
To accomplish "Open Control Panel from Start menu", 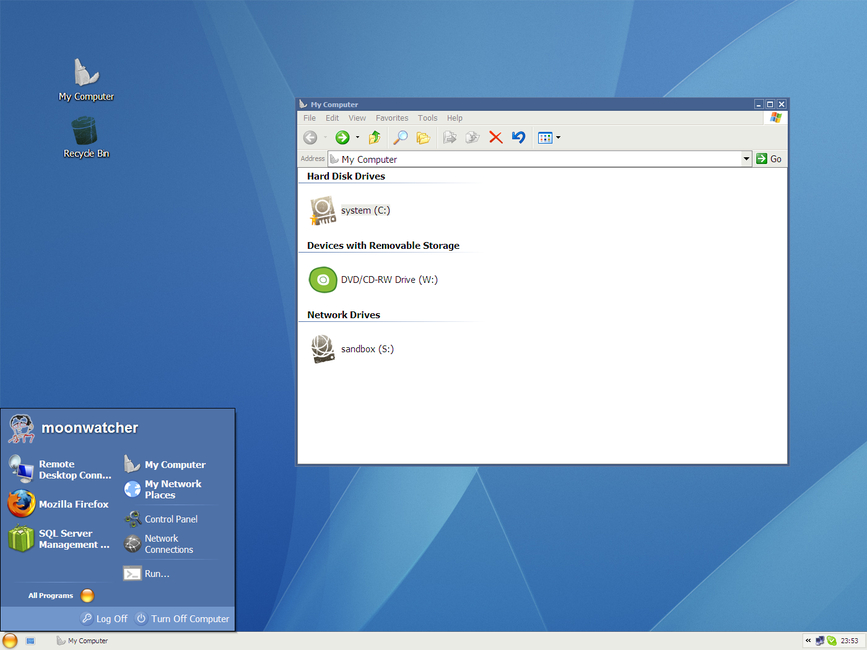I will point(161,519).
